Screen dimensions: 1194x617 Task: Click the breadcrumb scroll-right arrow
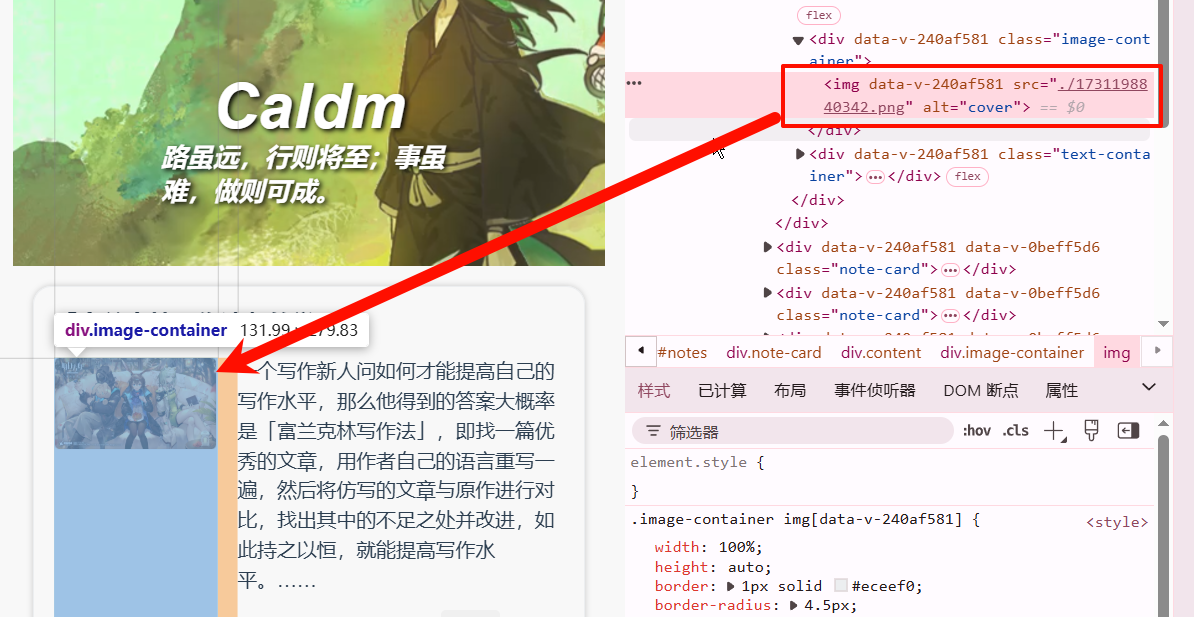click(1157, 350)
